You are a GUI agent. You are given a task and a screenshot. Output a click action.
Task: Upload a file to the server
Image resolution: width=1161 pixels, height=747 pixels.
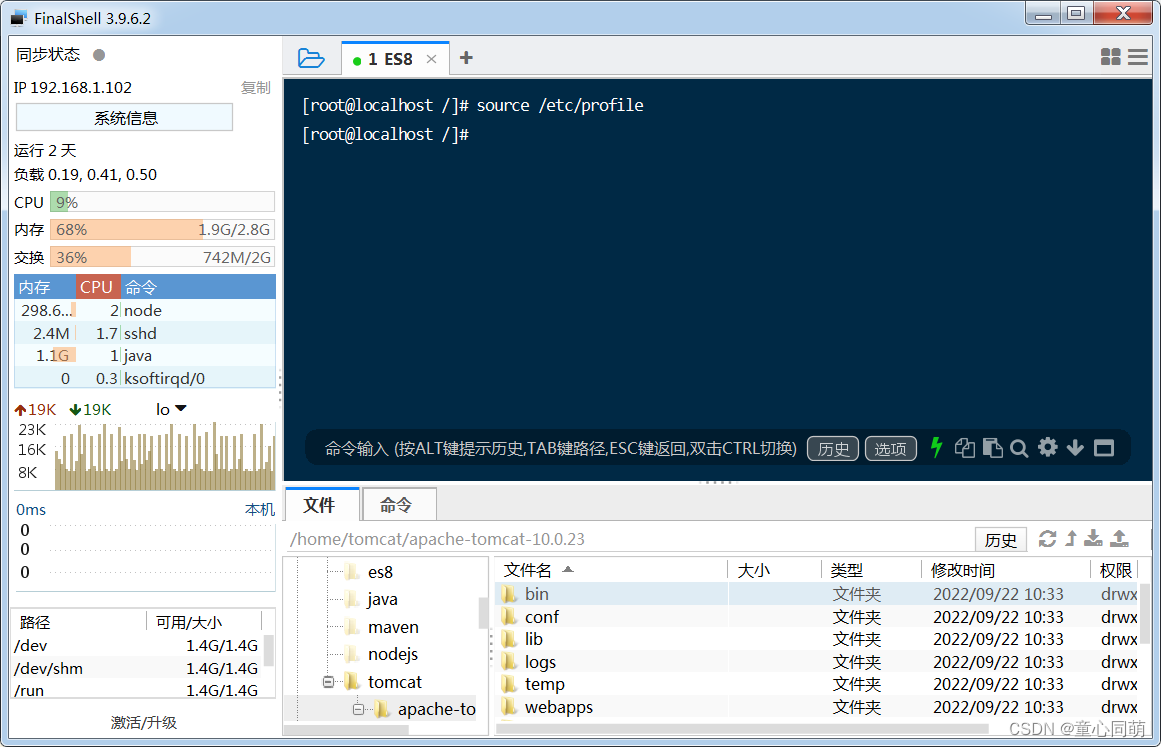pyautogui.click(x=1120, y=539)
